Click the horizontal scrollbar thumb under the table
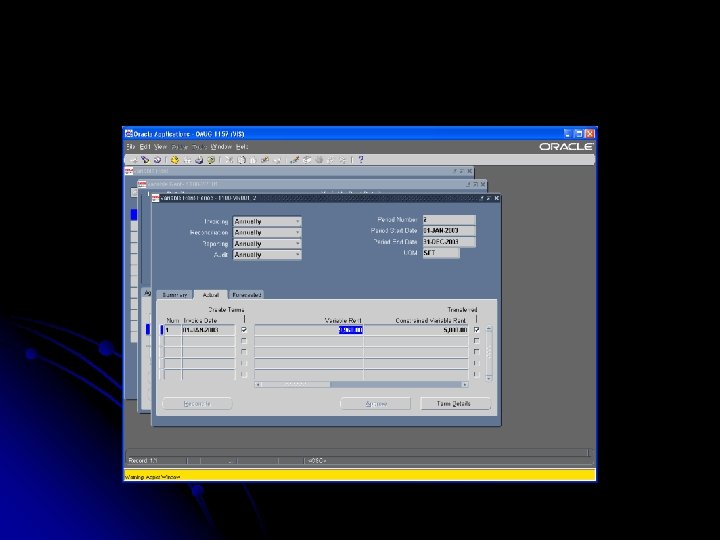 click(x=296, y=384)
